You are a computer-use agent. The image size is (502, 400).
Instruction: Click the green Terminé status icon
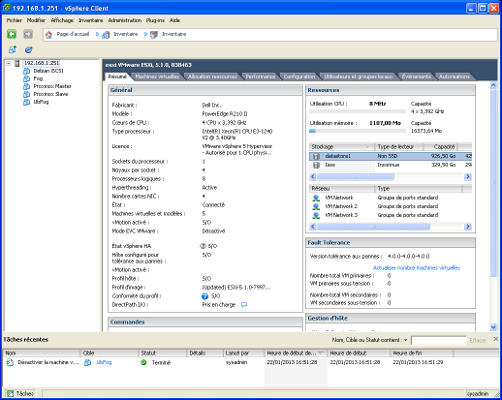(144, 362)
